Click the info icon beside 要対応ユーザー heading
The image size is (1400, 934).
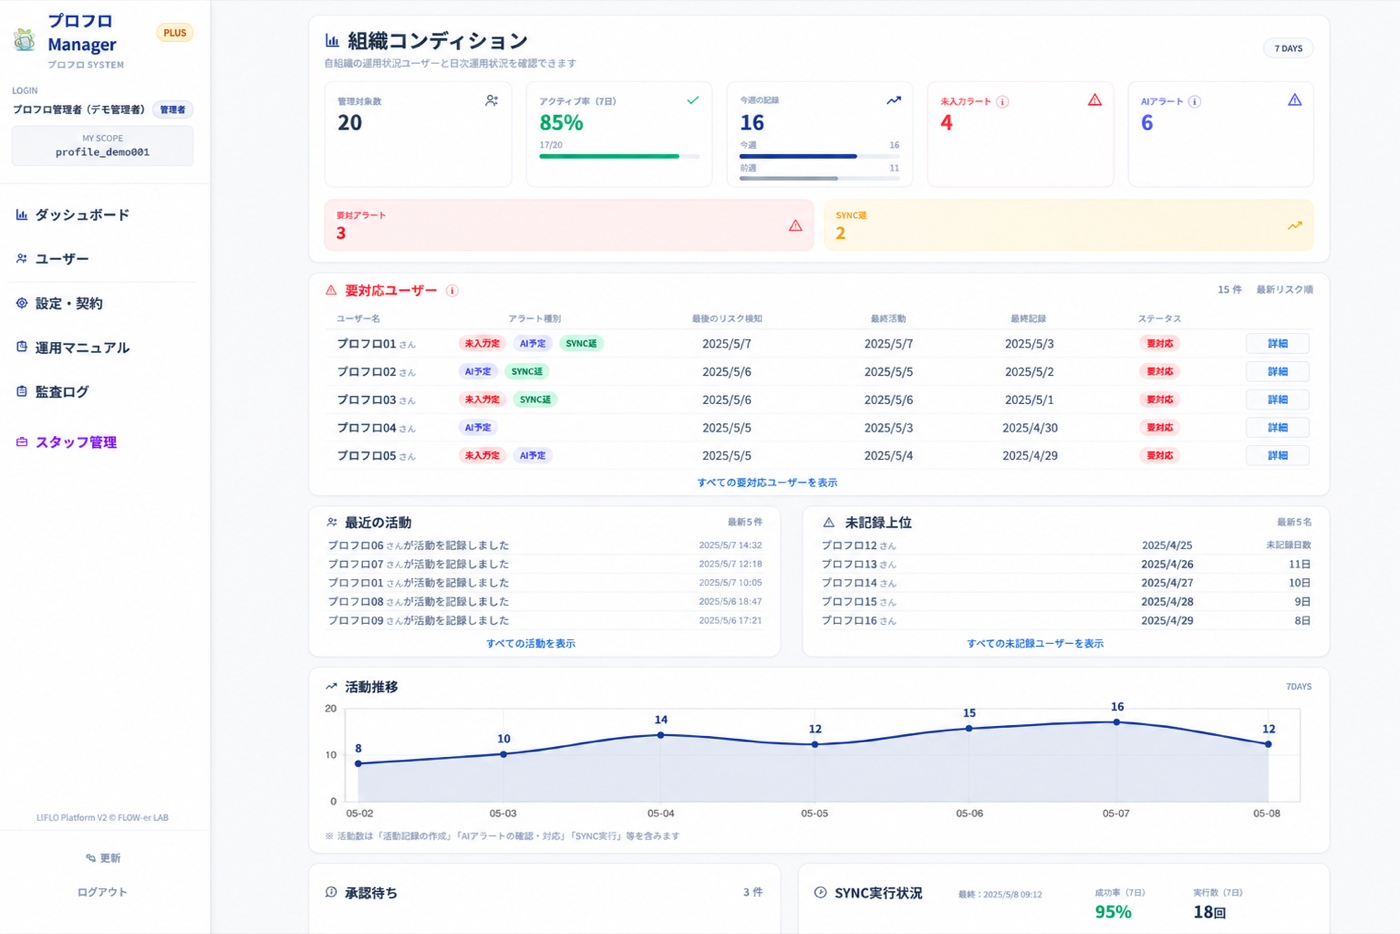[452, 291]
